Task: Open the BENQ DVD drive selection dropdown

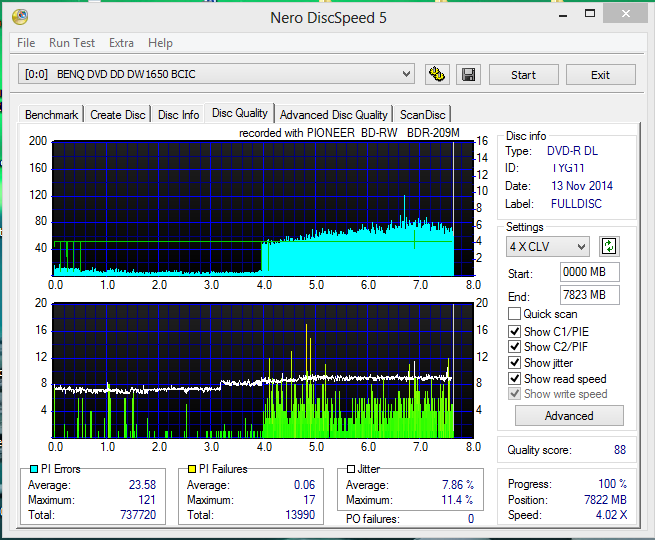Action: 216,74
